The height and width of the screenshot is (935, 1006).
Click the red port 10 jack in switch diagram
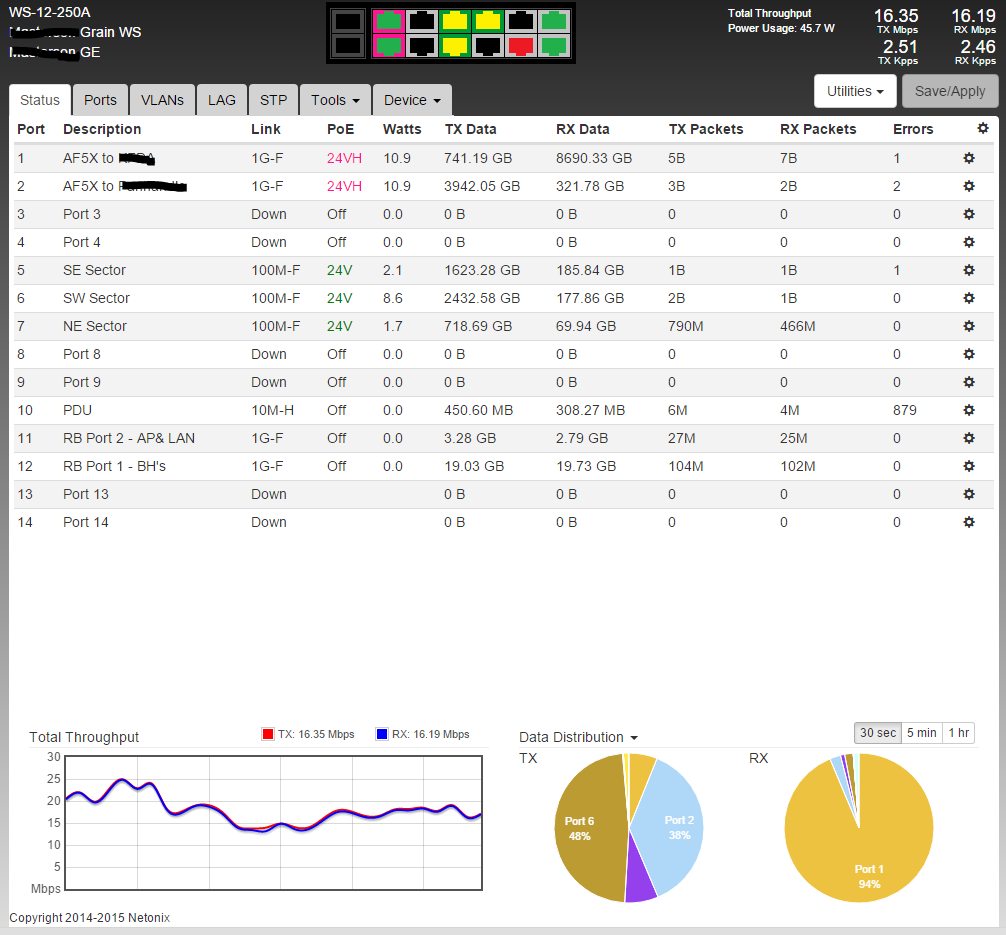click(x=520, y=46)
